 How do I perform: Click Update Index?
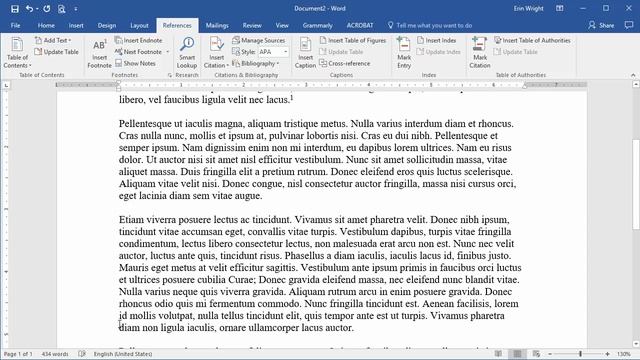(438, 52)
